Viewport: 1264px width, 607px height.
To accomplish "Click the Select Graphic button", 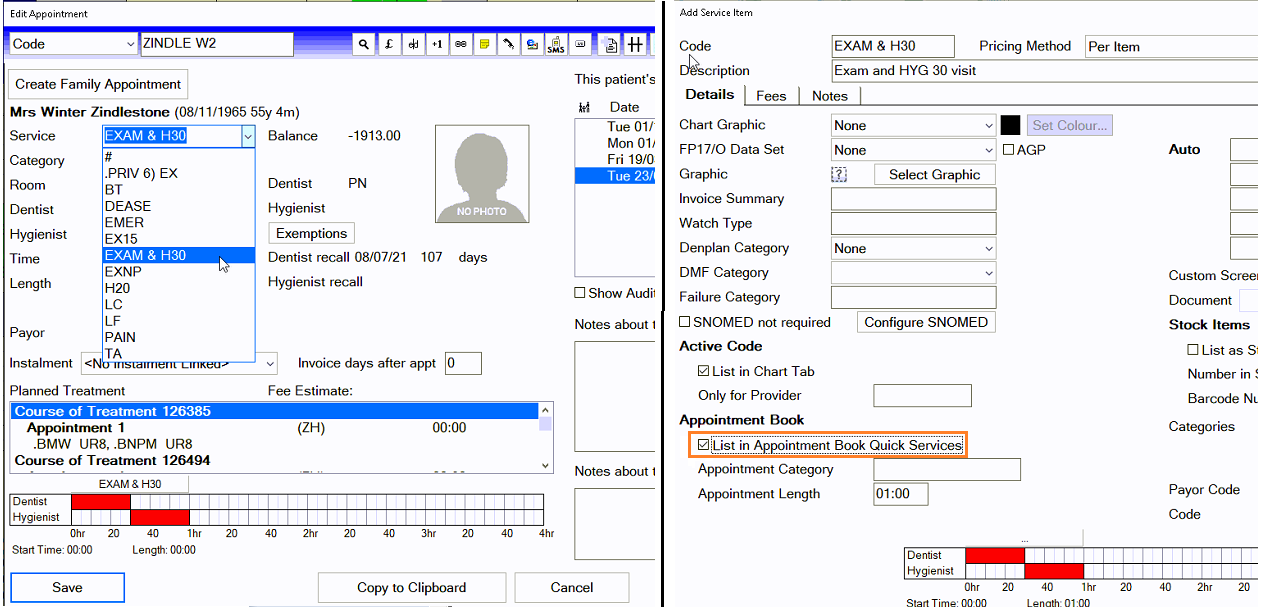I will [x=935, y=174].
